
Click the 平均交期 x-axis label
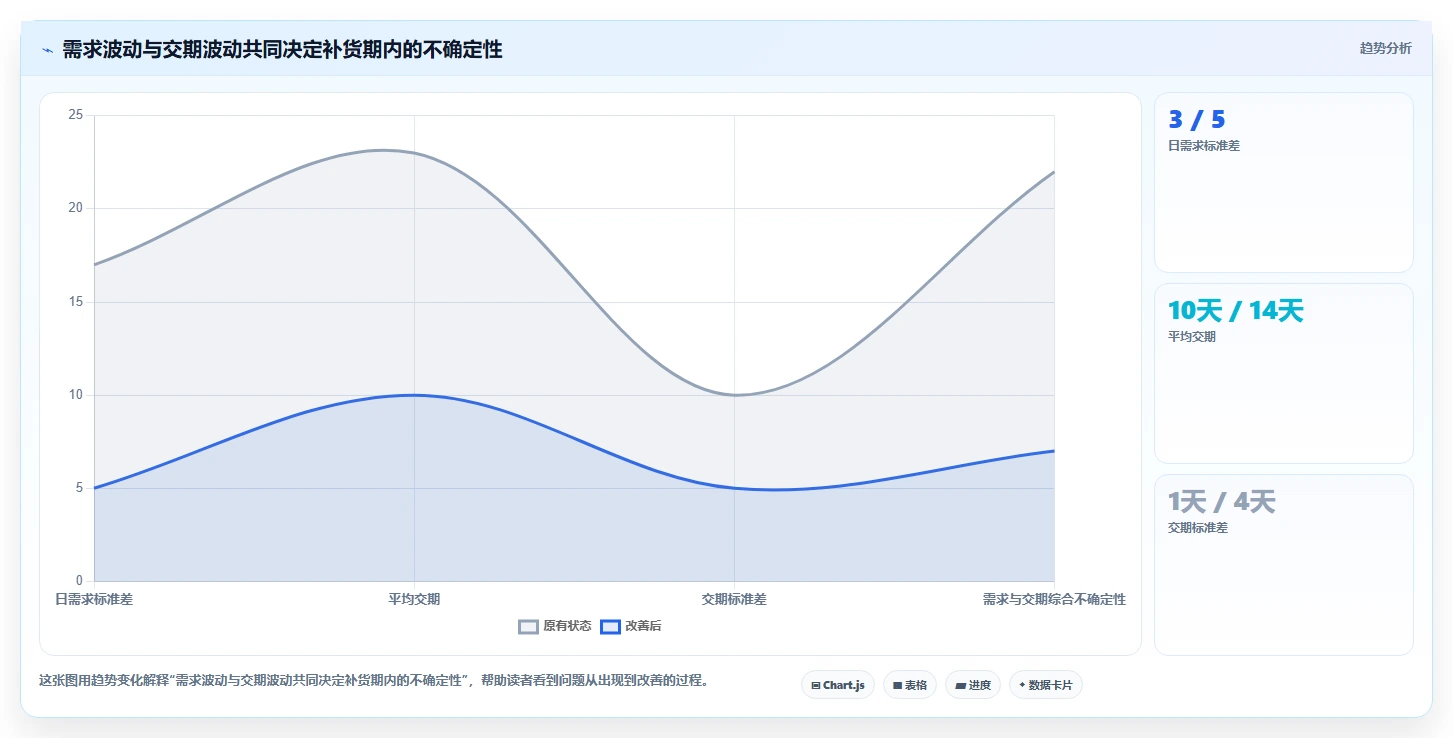coord(414,599)
